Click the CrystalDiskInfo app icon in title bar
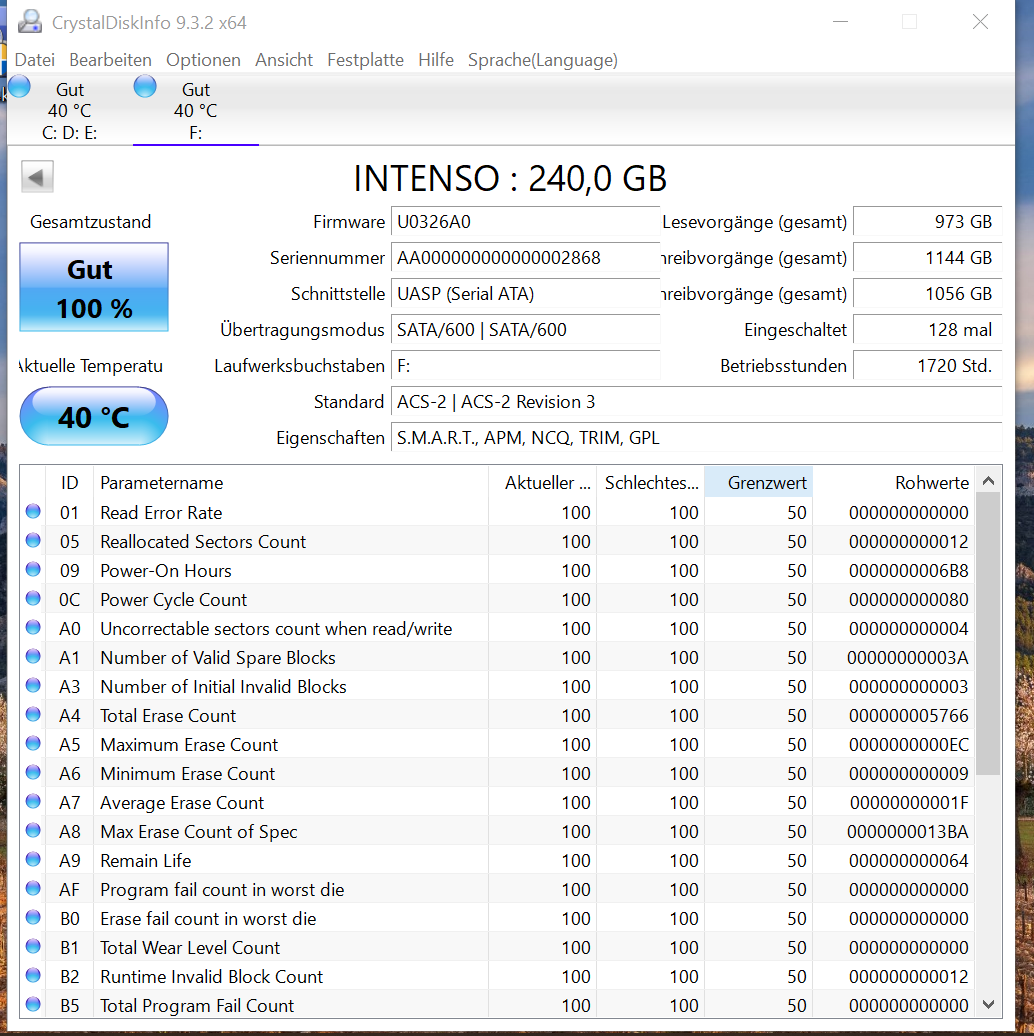Image resolution: width=1034 pixels, height=1036 pixels. (x=29, y=22)
